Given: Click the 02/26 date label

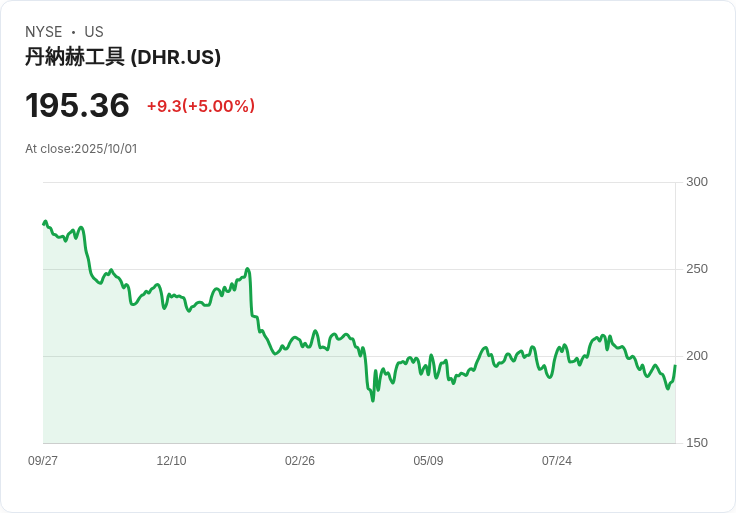Looking at the screenshot, I should (300, 461).
